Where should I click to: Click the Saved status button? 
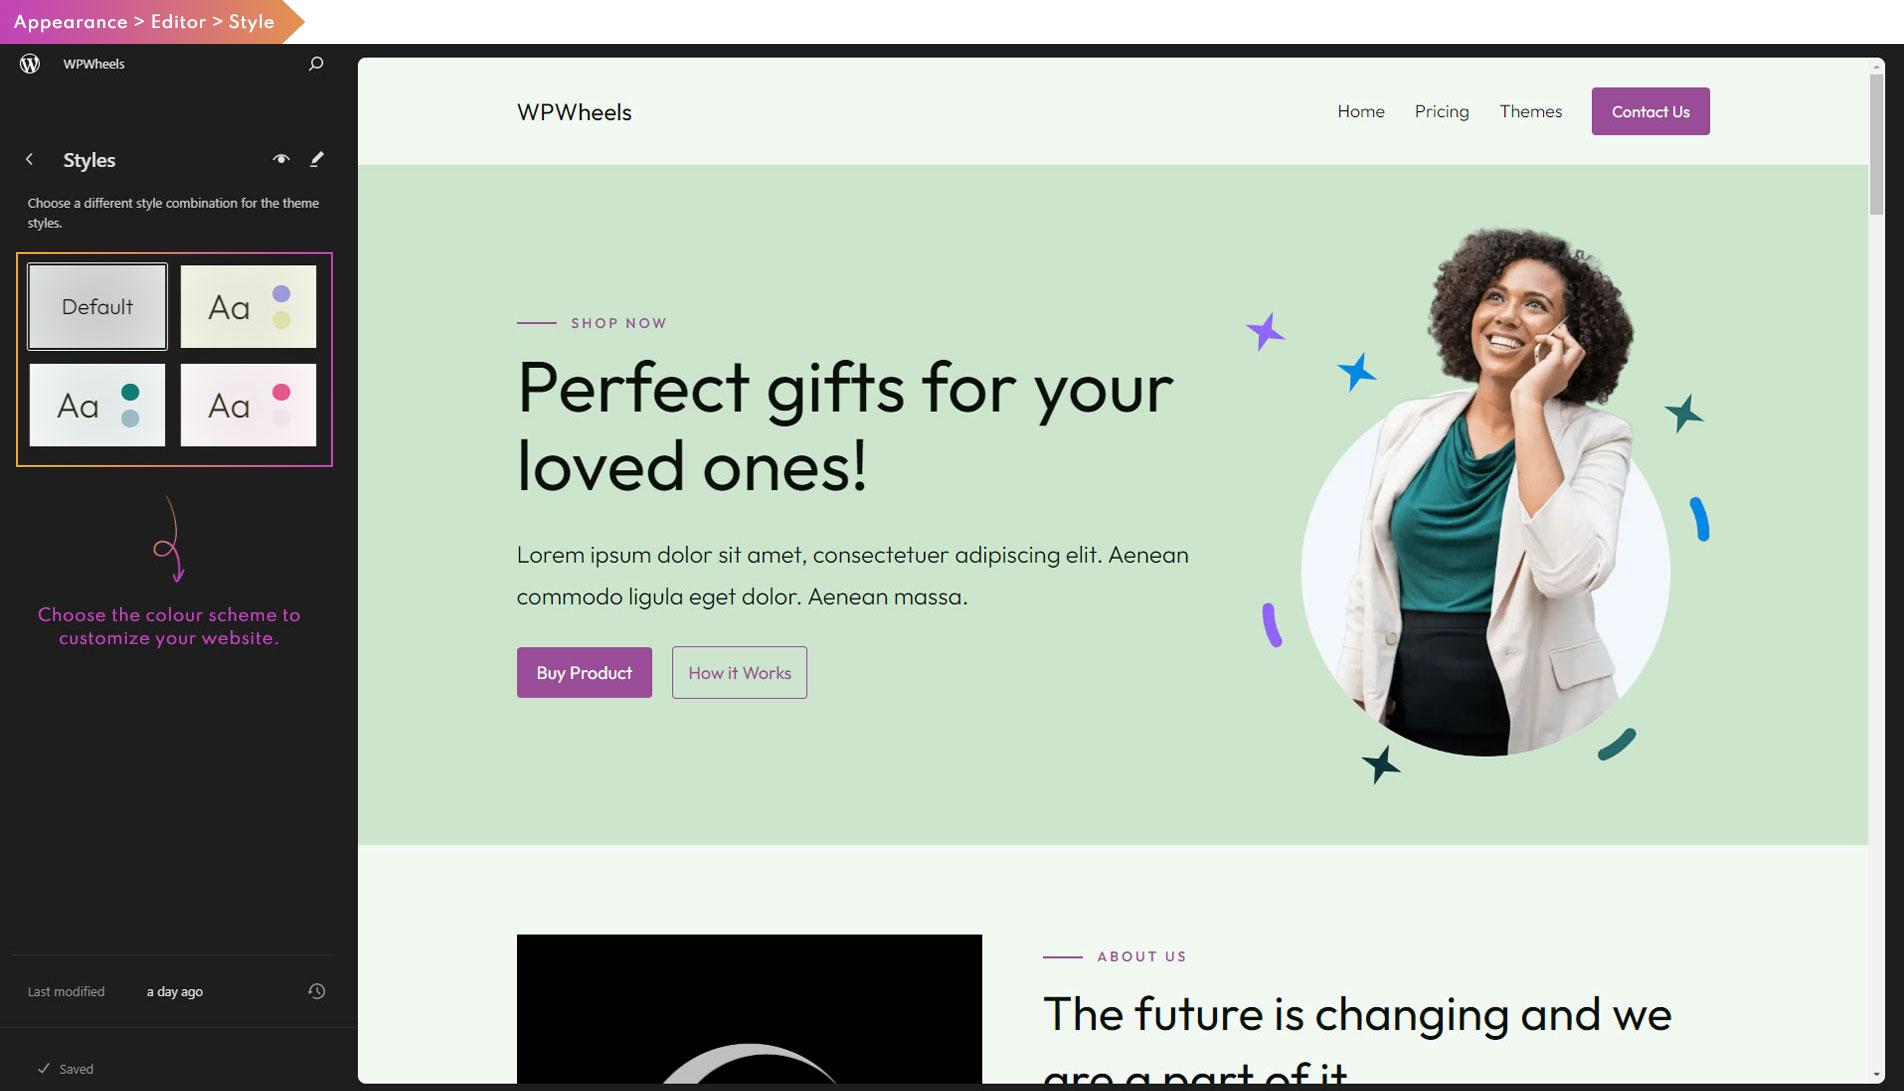pyautogui.click(x=66, y=1069)
